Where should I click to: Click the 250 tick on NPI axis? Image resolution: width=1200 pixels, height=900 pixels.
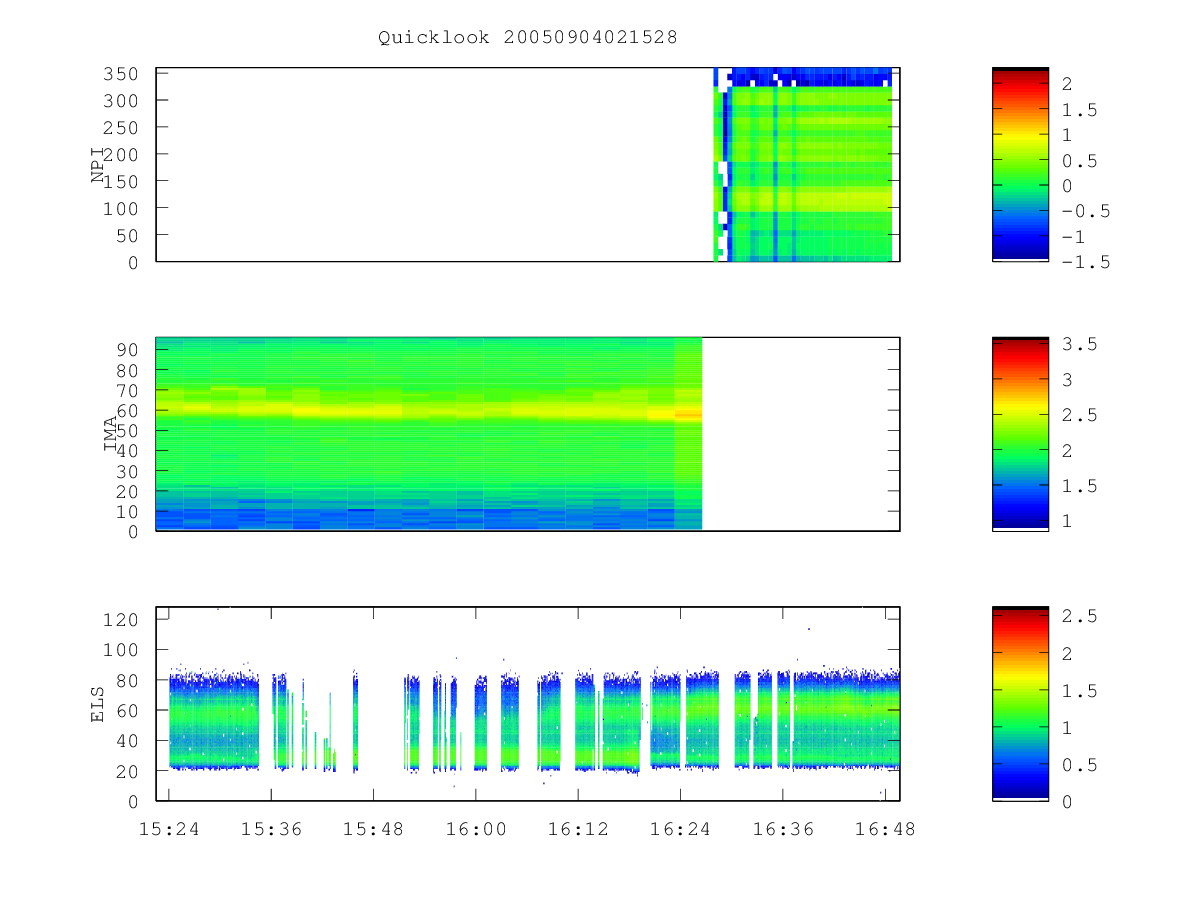click(120, 128)
